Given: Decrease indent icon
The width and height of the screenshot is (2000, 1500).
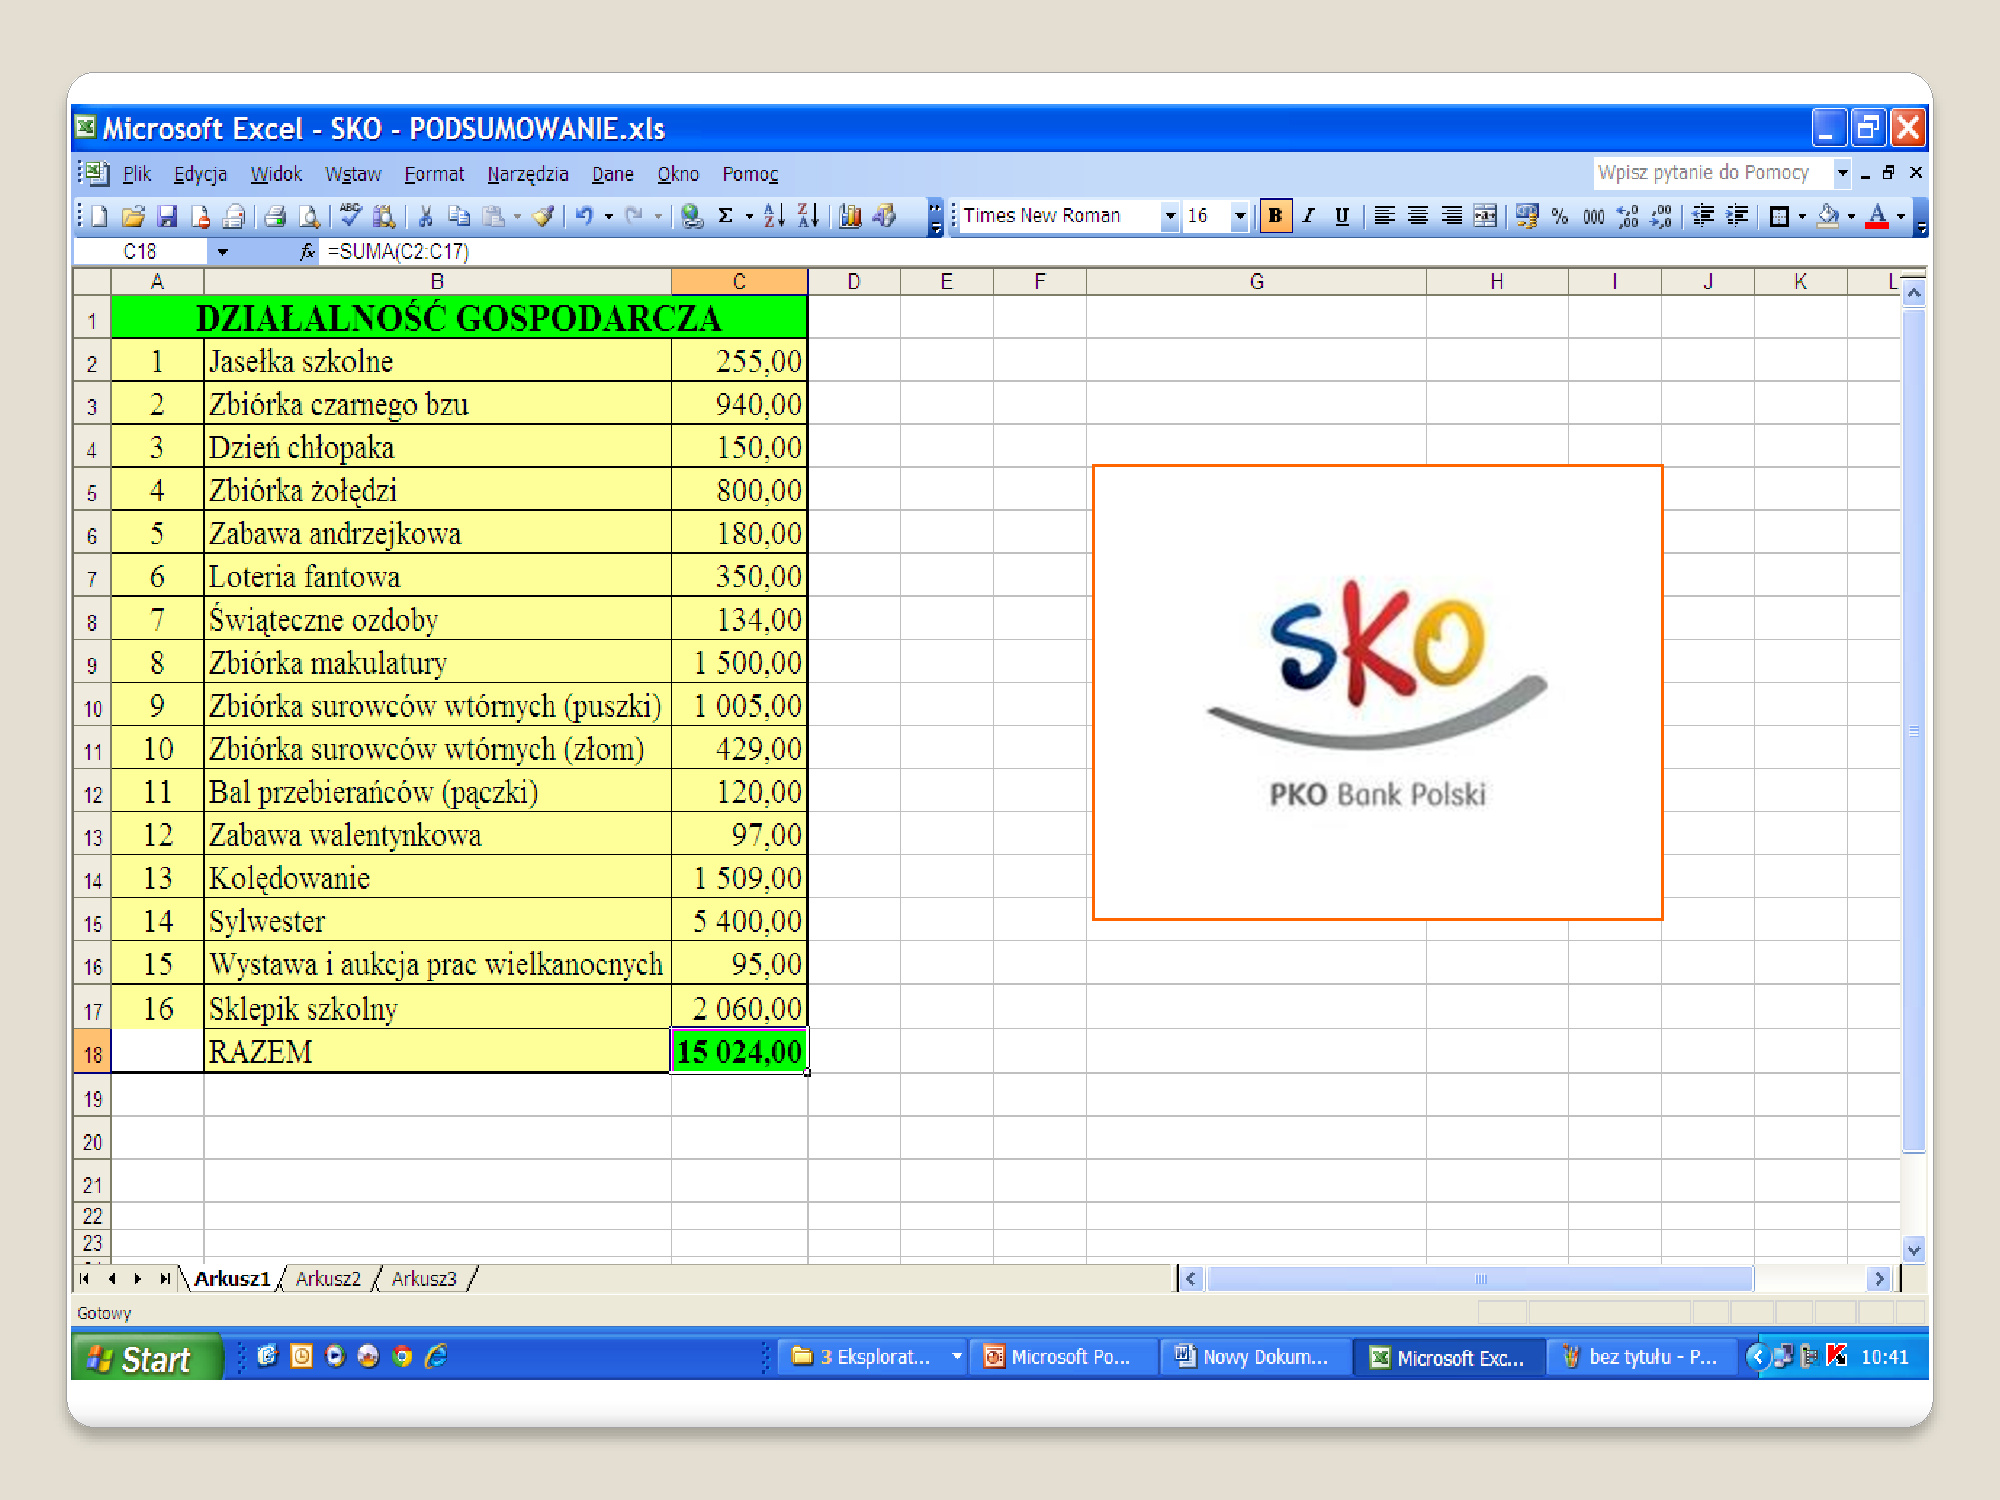Looking at the screenshot, I should (x=1703, y=216).
